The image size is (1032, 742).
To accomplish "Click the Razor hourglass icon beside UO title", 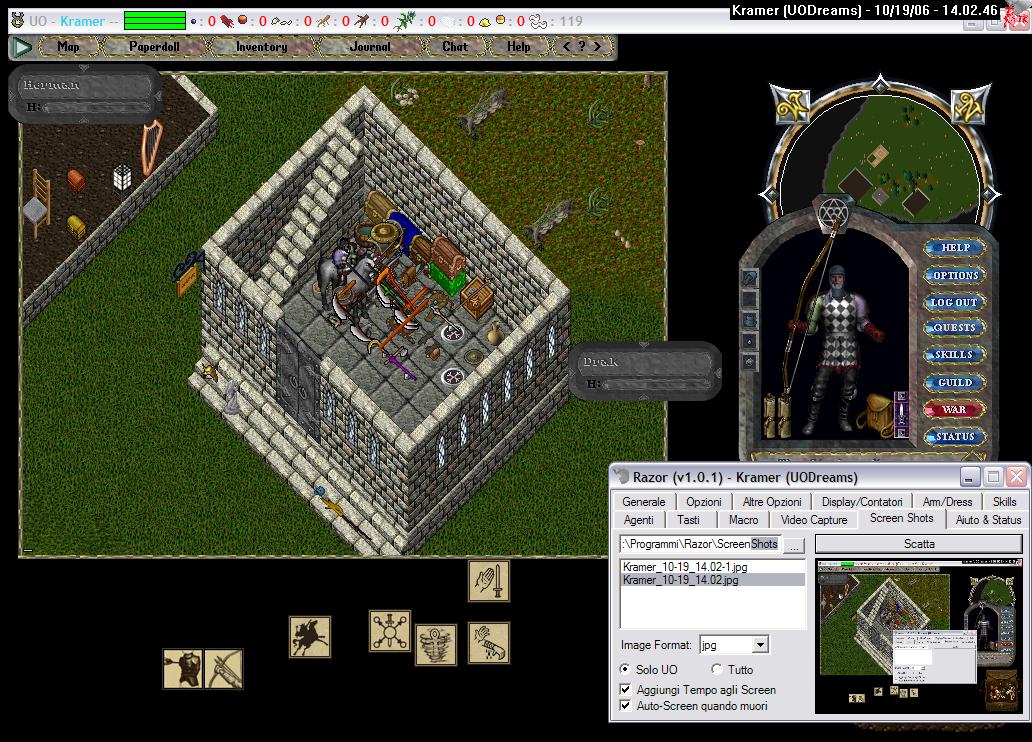I will (18, 20).
